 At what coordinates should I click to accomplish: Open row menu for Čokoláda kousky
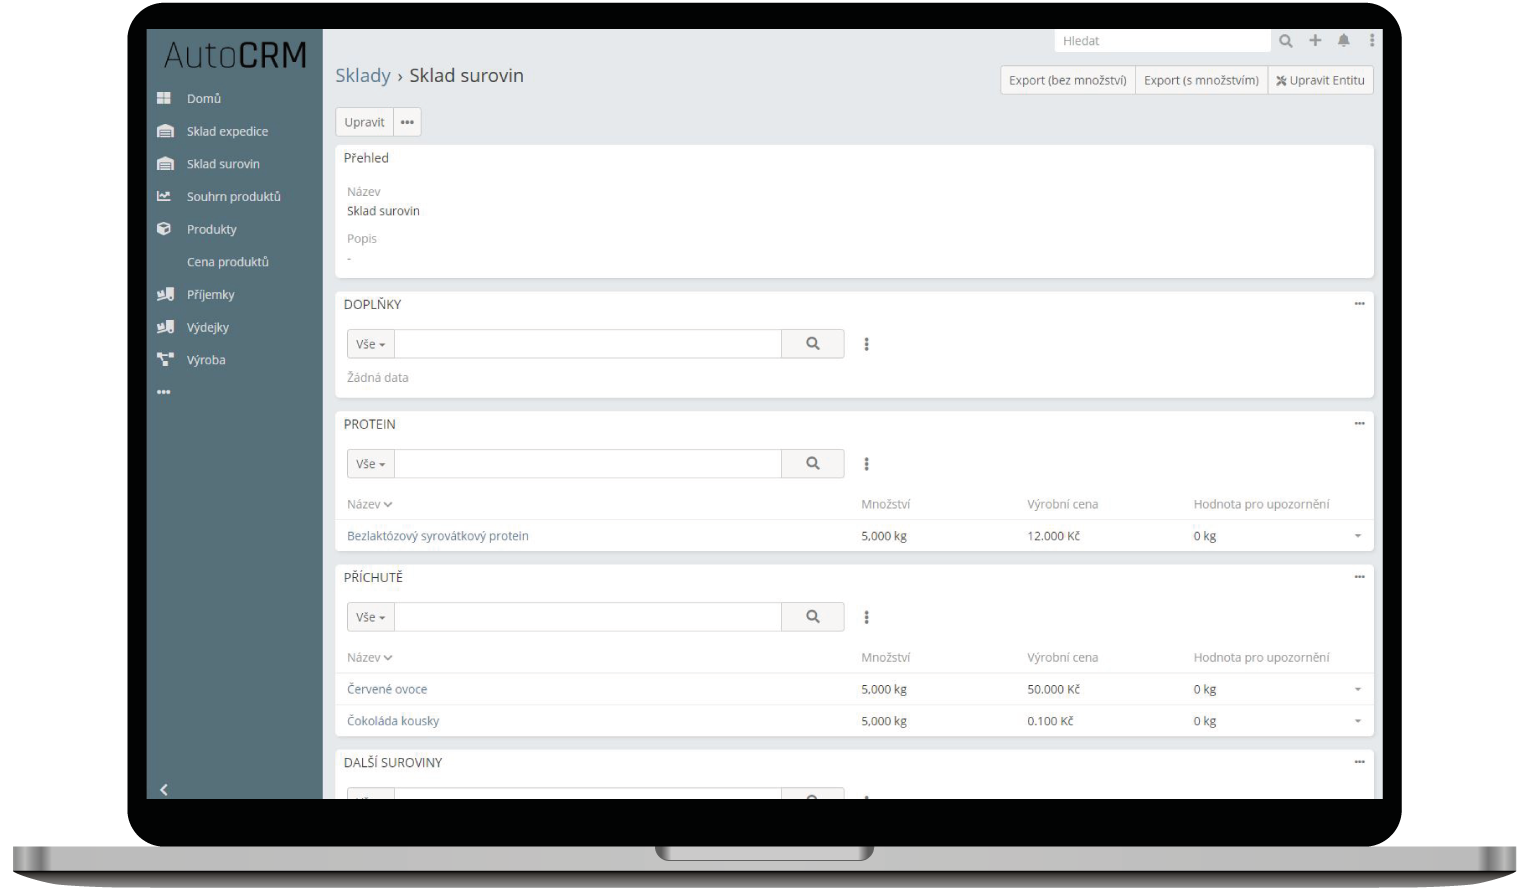(1358, 721)
